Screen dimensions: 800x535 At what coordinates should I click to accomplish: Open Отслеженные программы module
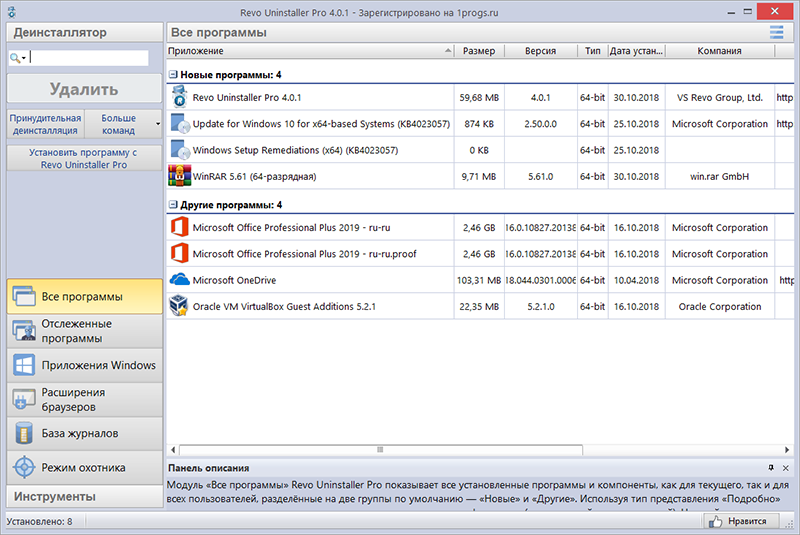(85, 331)
